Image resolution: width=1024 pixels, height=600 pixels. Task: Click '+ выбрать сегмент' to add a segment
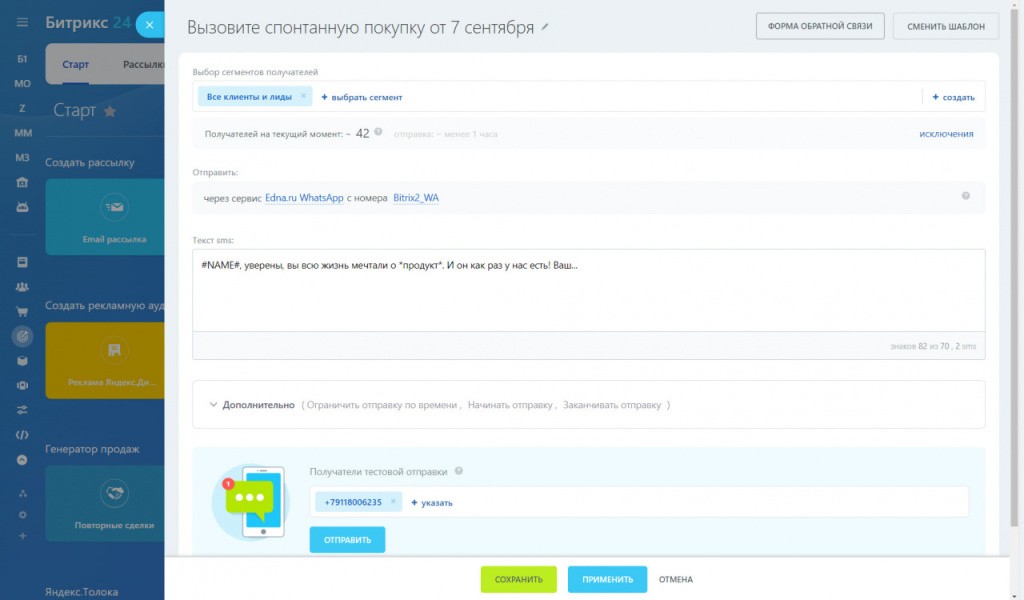tap(362, 97)
